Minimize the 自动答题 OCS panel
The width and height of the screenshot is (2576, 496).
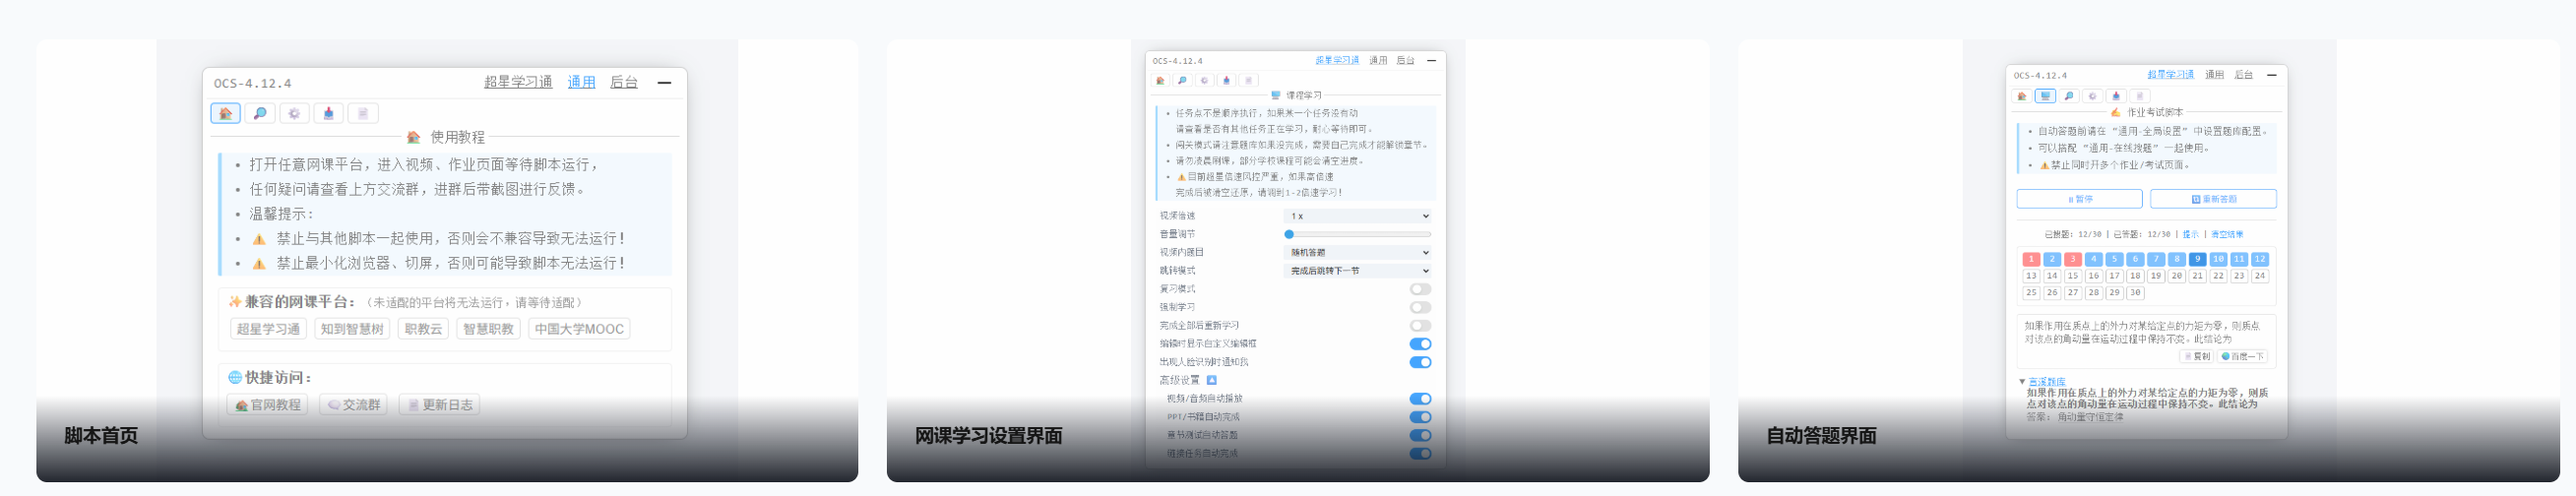2272,75
